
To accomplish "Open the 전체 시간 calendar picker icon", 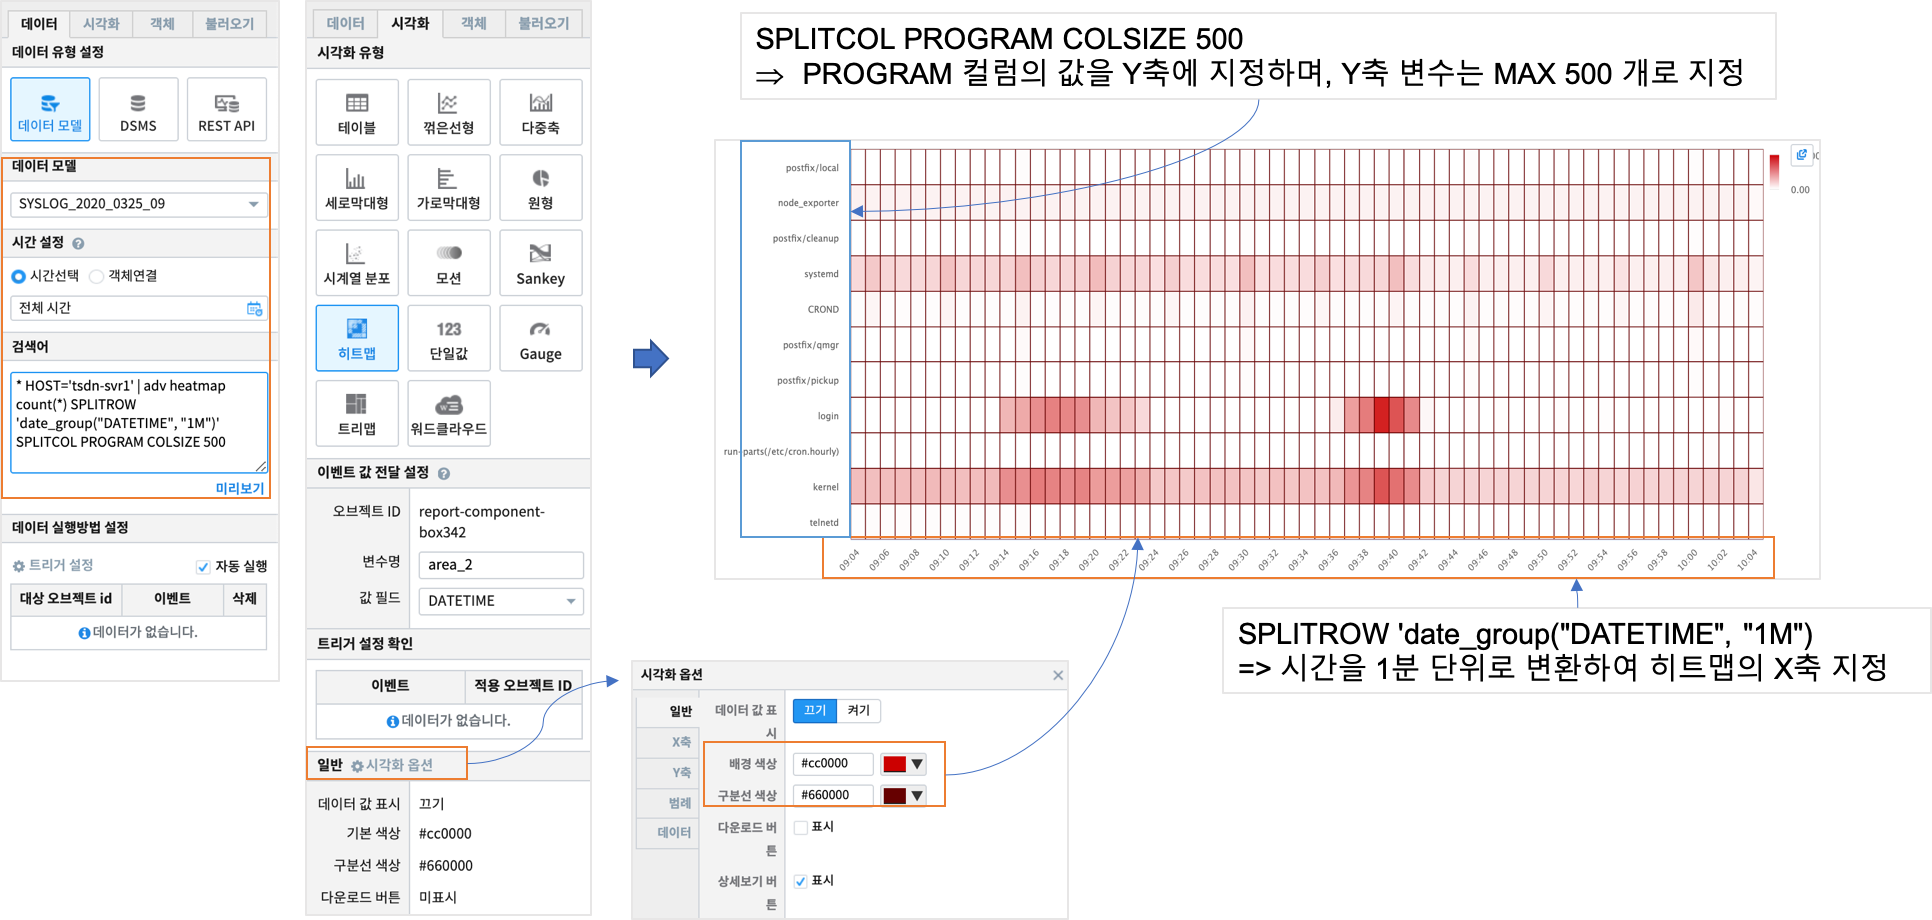I will pyautogui.click(x=254, y=309).
